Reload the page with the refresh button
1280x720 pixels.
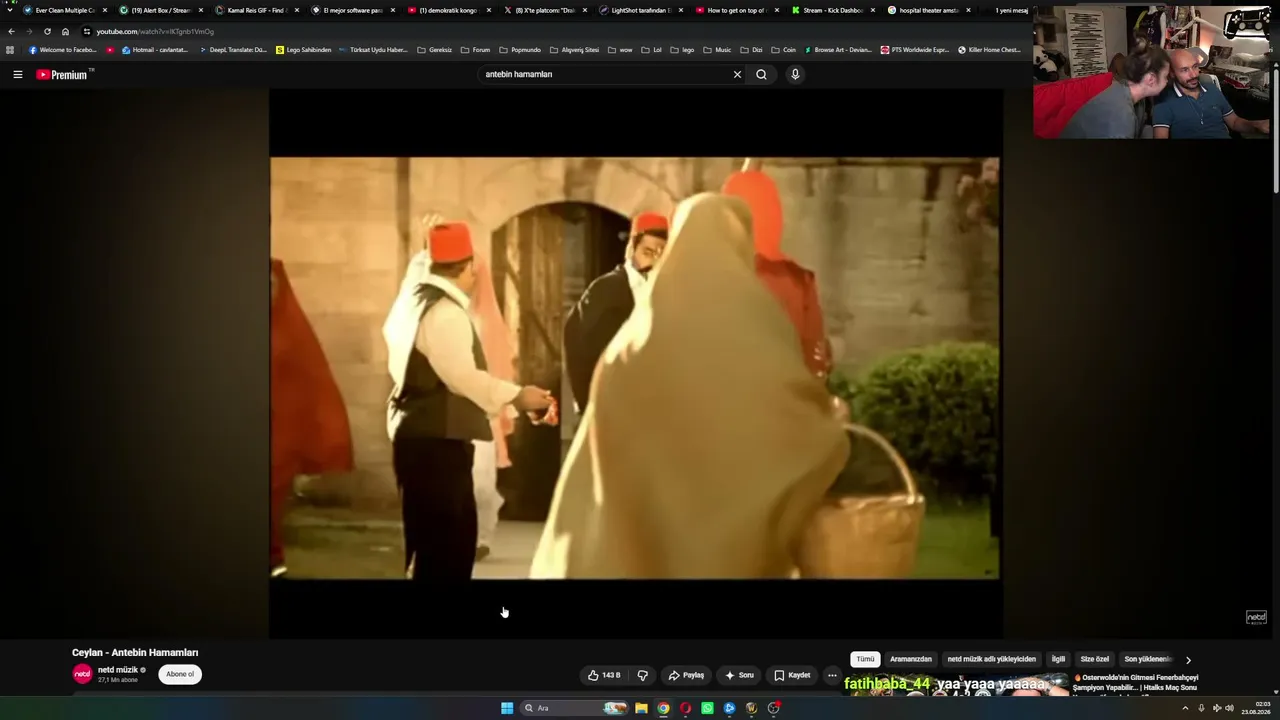(x=47, y=31)
